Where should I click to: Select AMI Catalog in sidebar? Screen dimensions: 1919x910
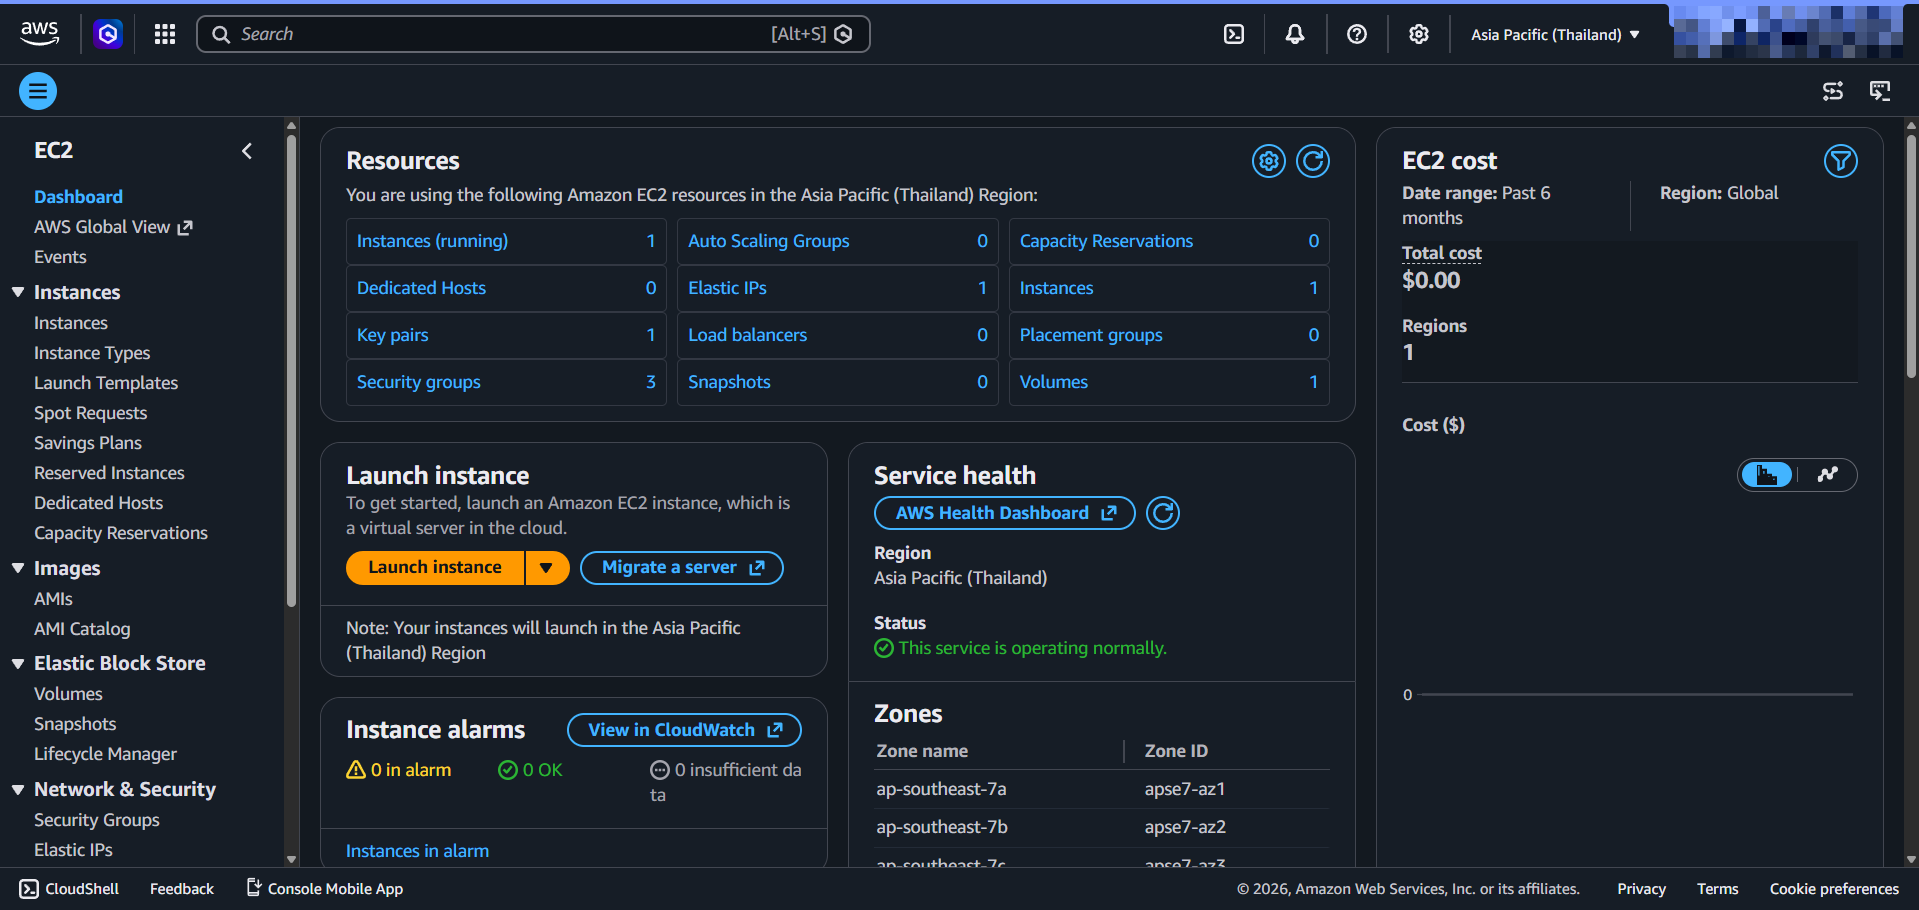pyautogui.click(x=82, y=629)
